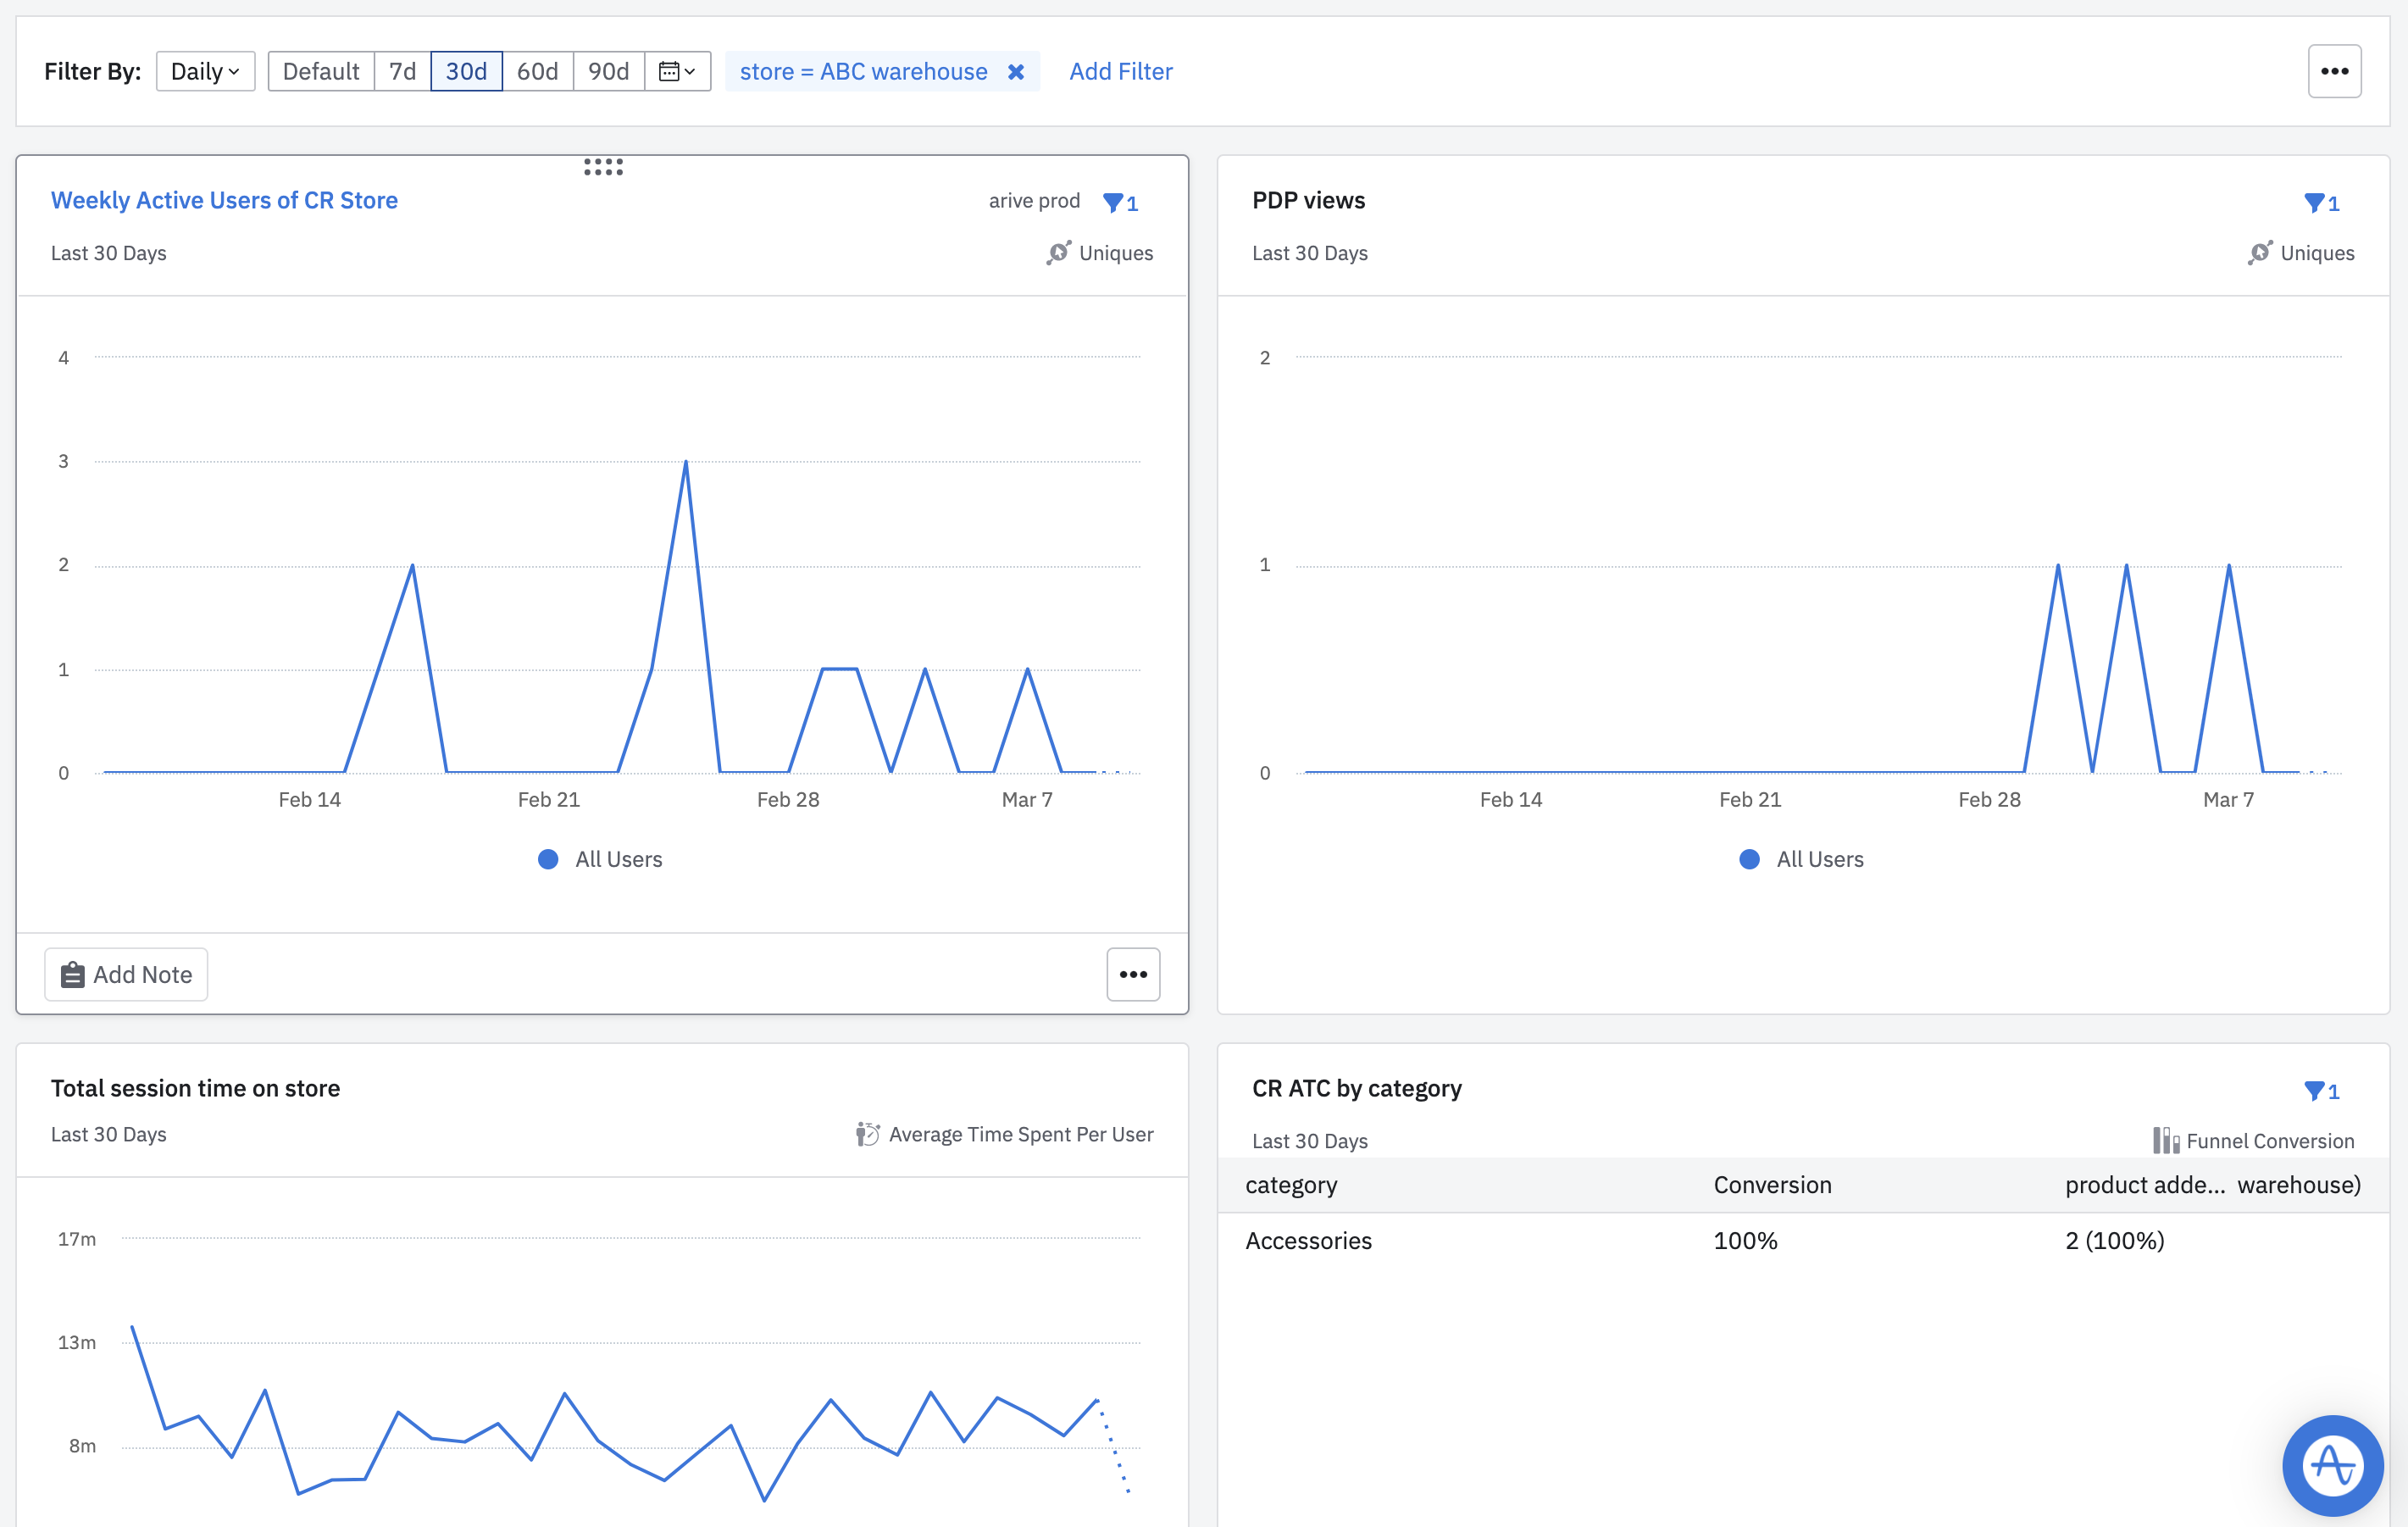The height and width of the screenshot is (1527, 2408).
Task: Open the Daily interval dropdown
Action: click(x=205, y=72)
